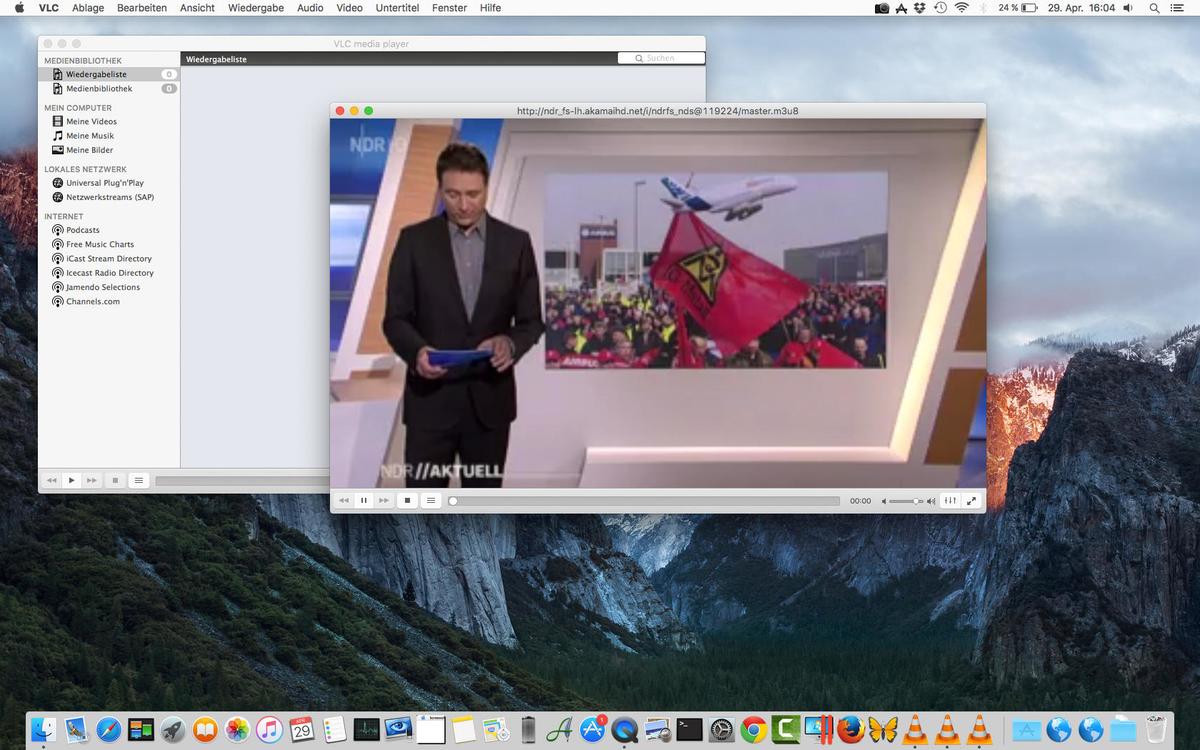Stop playback in the video player window
The image size is (1200, 750).
pos(407,501)
